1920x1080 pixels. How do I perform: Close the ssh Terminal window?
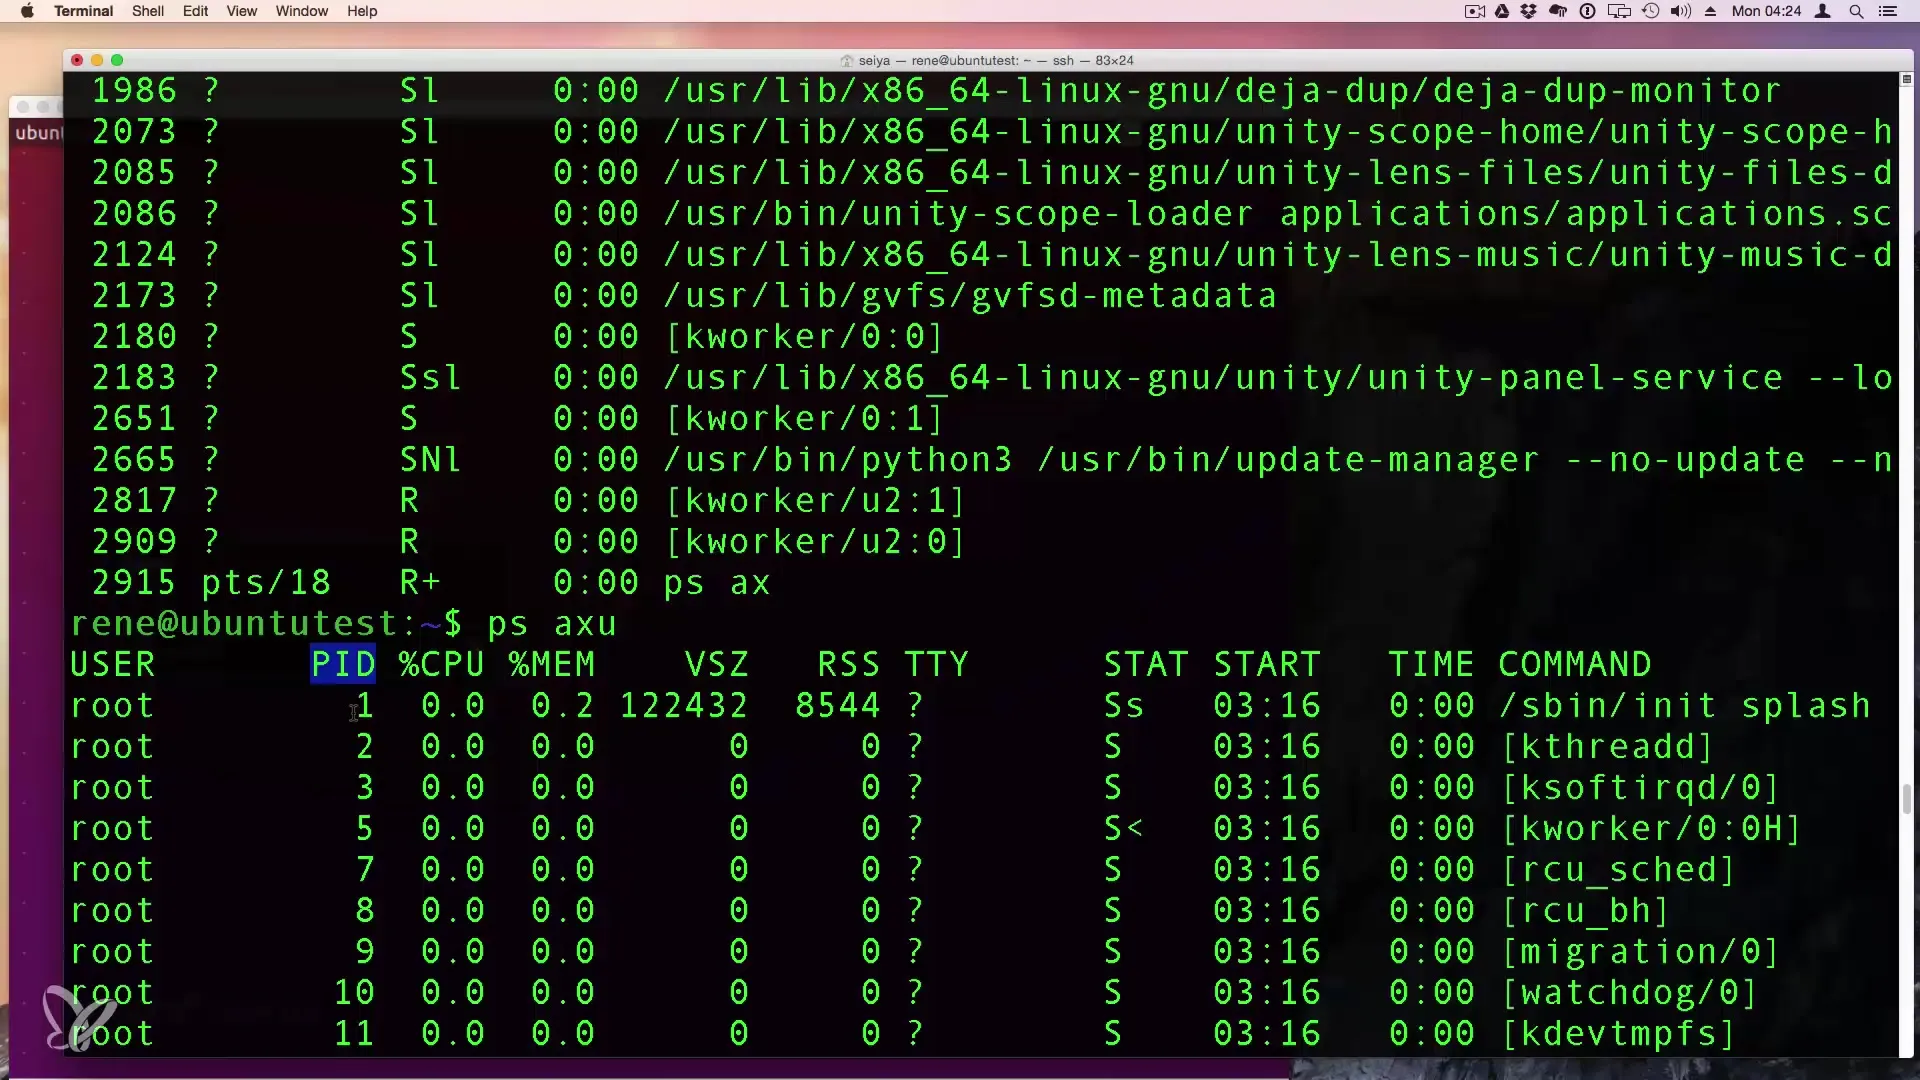(x=77, y=60)
